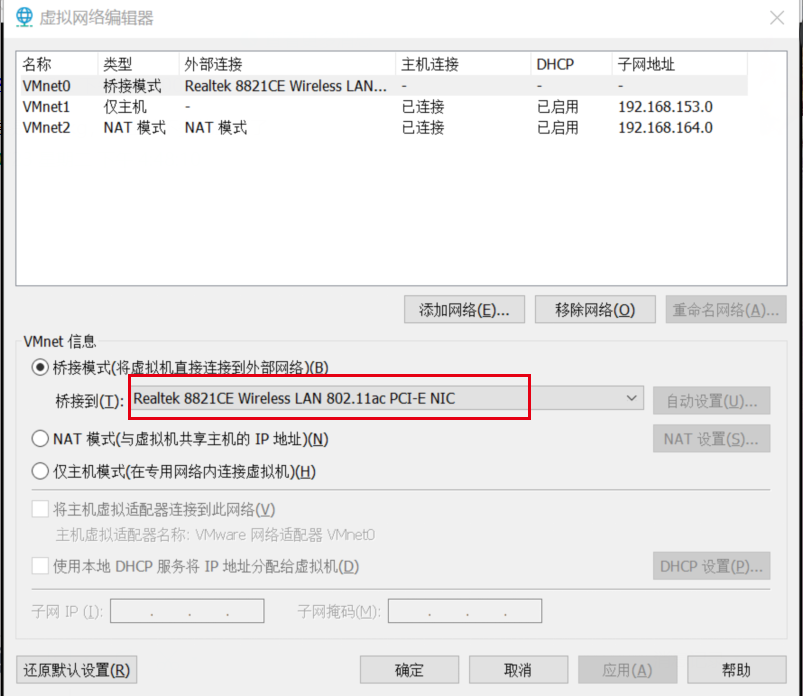Screen dimensions: 803x696
Task: Click 还原默认设置(R) button
Action: tap(76, 670)
